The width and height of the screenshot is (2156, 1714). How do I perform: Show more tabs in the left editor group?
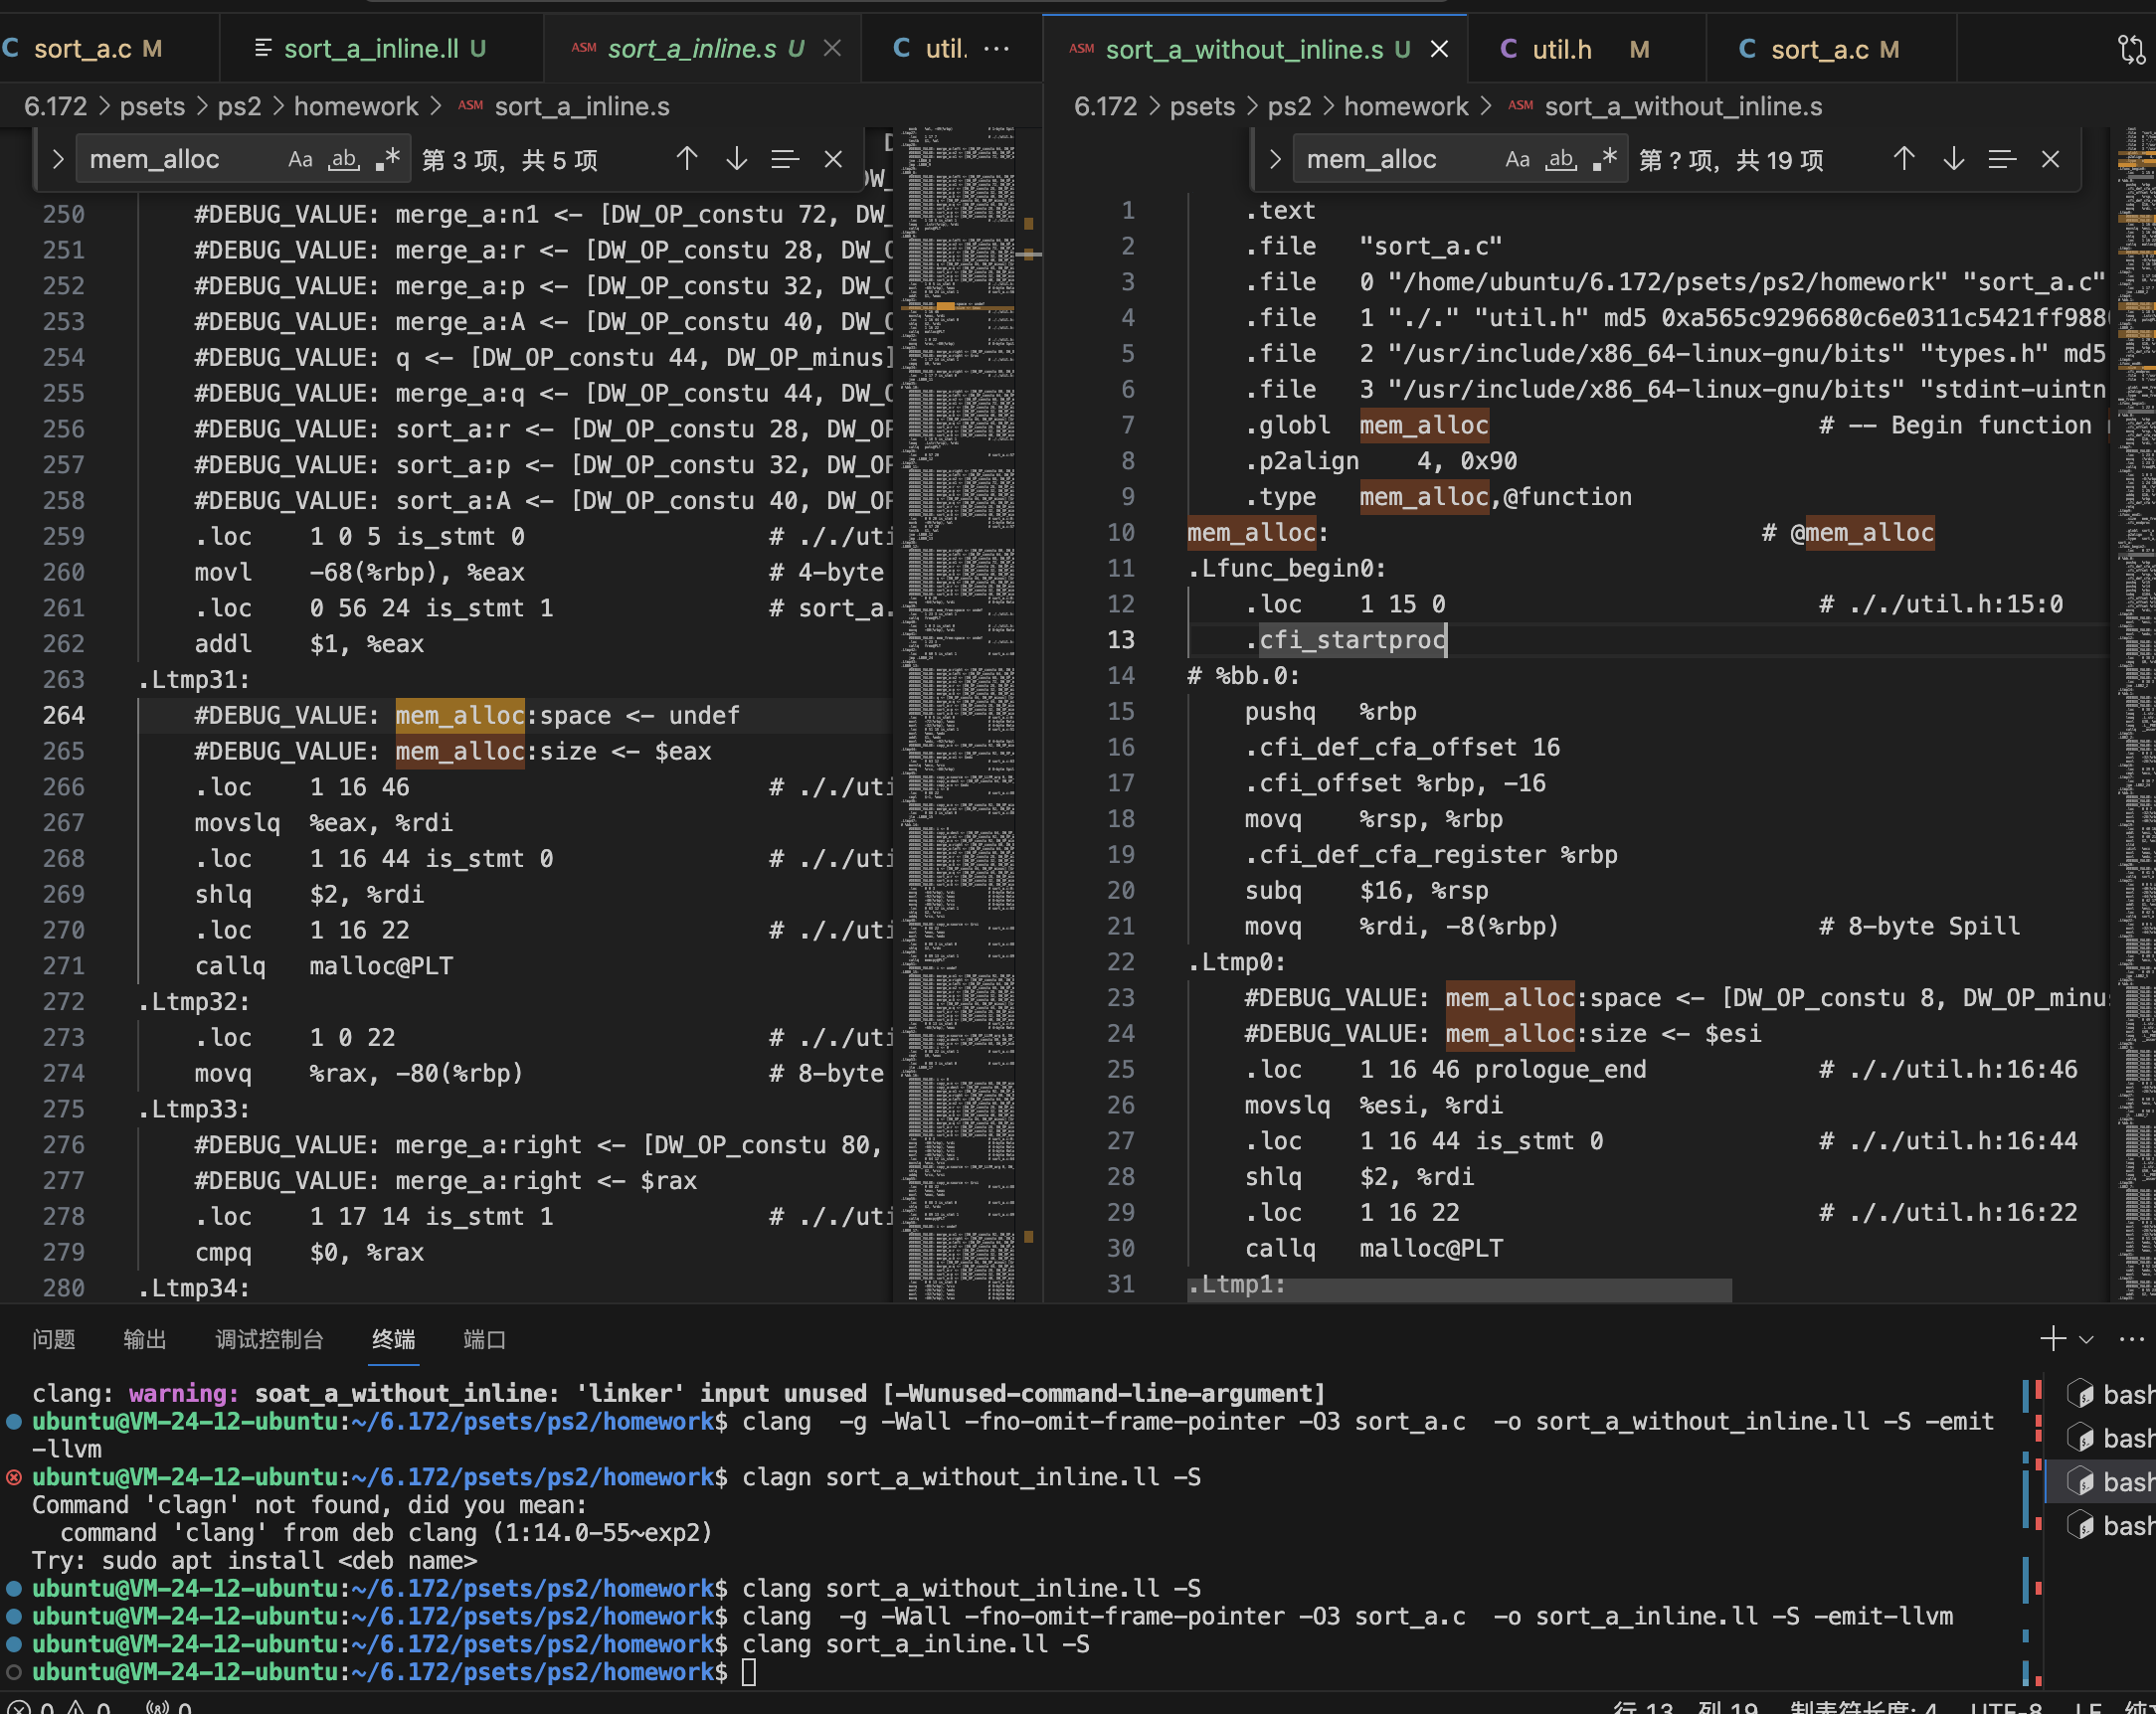click(x=997, y=49)
